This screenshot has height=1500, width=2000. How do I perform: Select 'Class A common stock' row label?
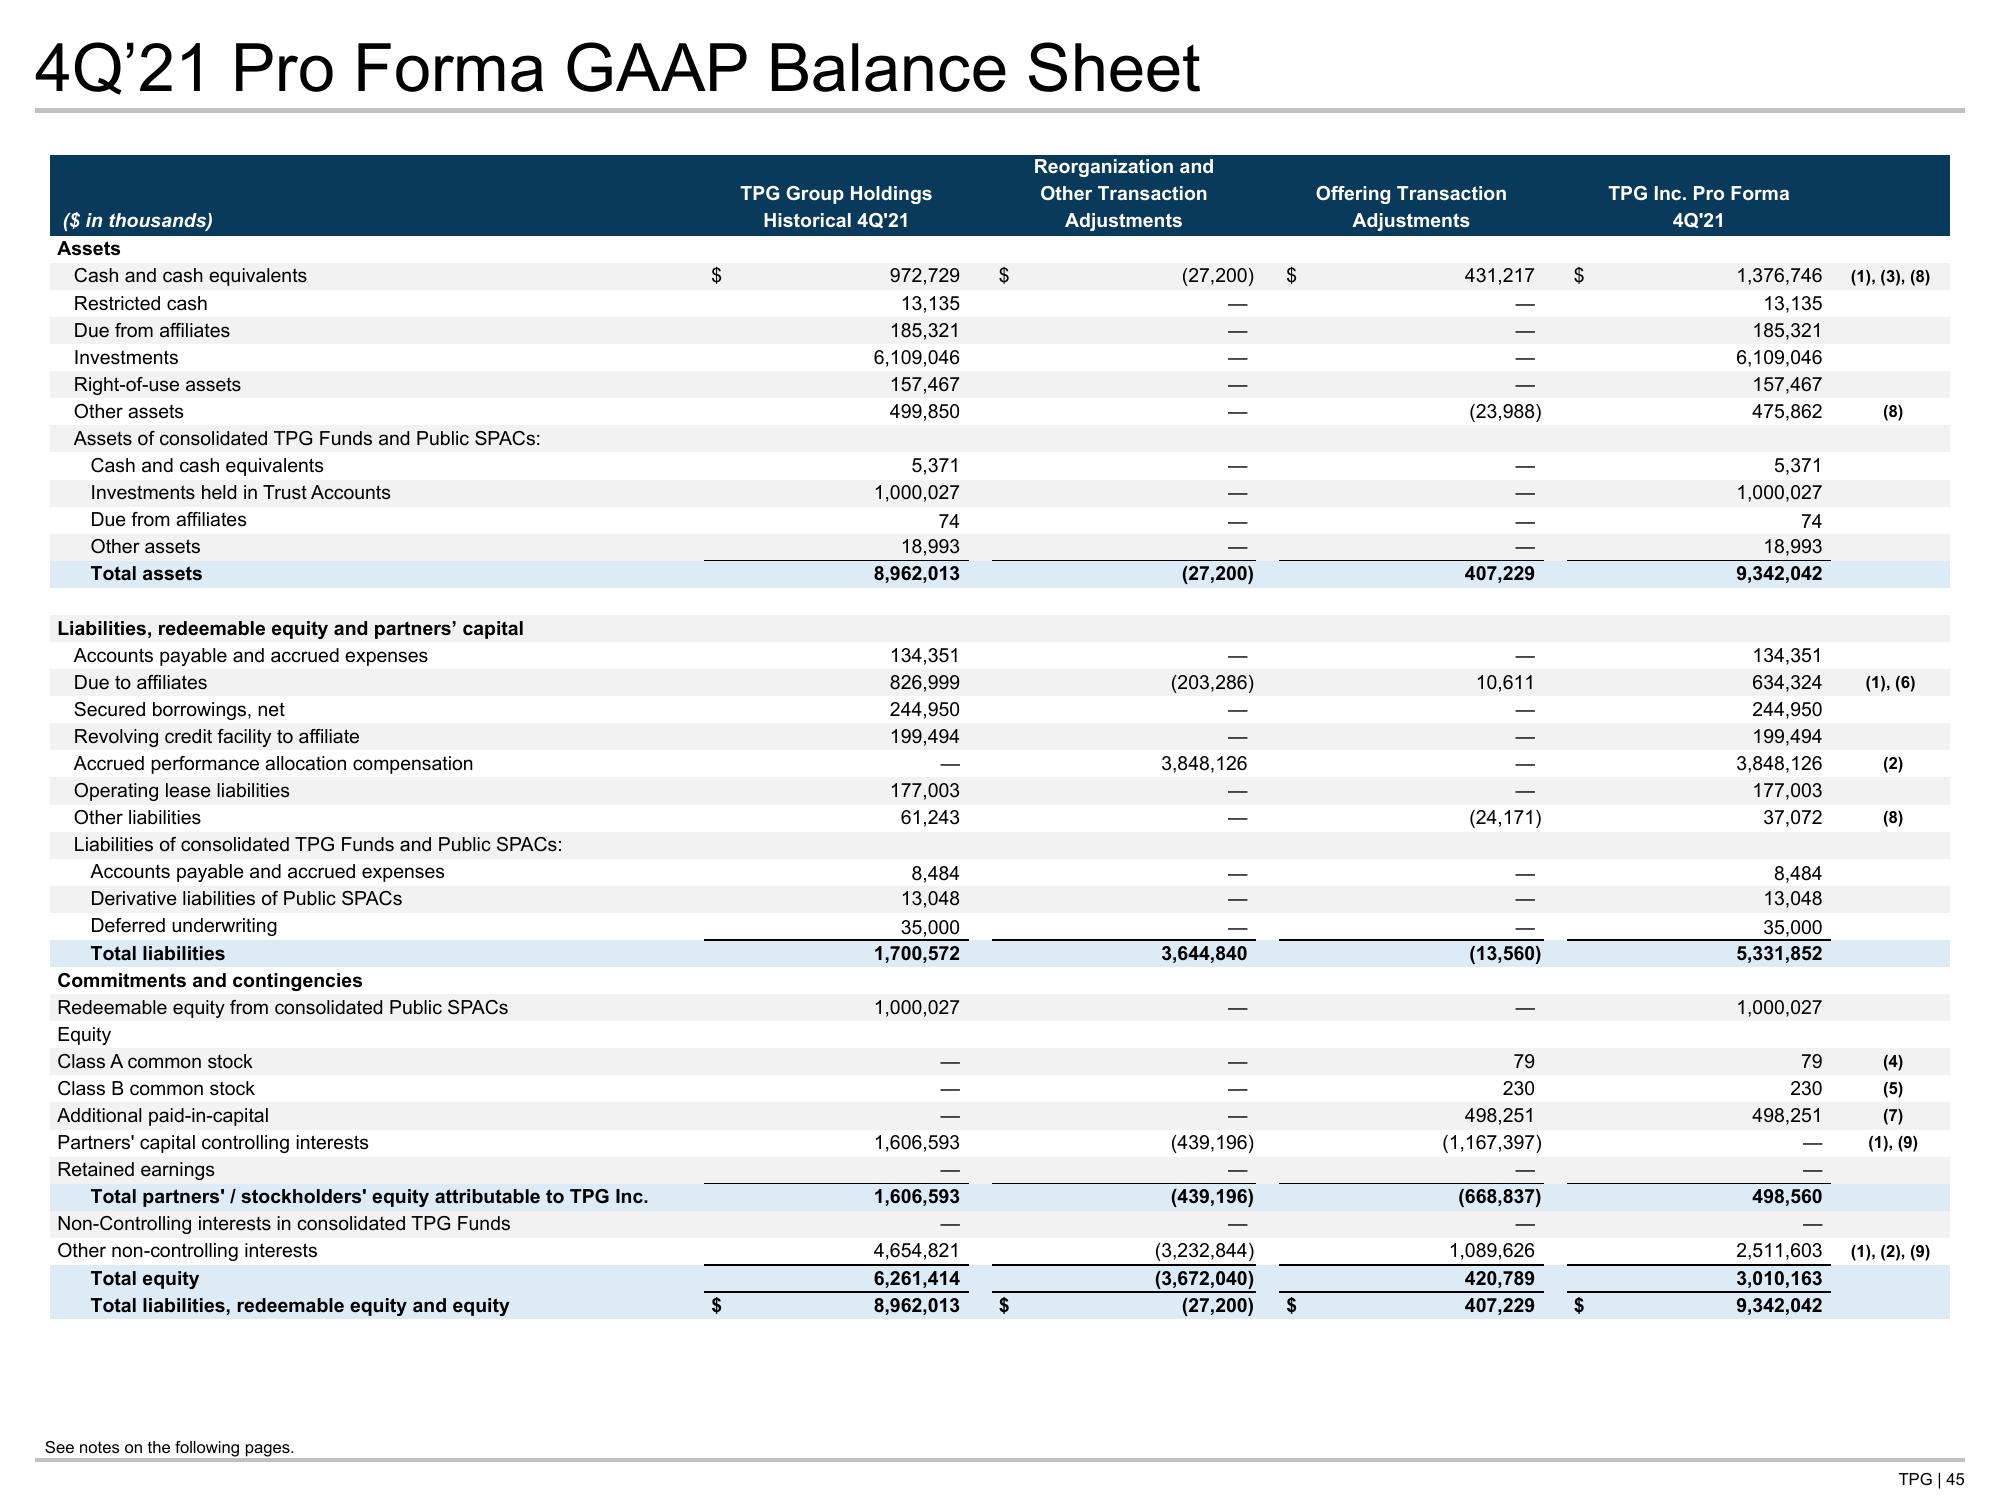pos(155,1061)
